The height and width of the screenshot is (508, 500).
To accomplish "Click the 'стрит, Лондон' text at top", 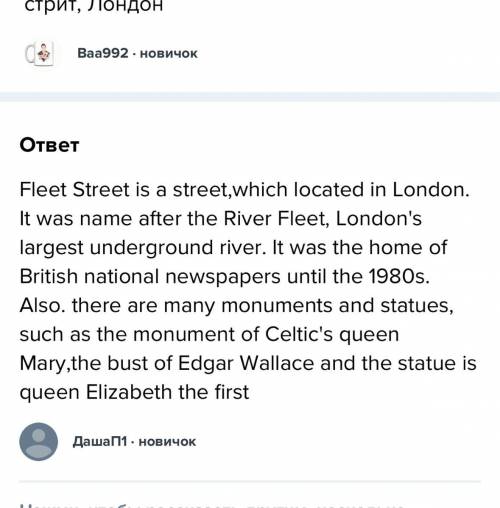I will (94, 6).
